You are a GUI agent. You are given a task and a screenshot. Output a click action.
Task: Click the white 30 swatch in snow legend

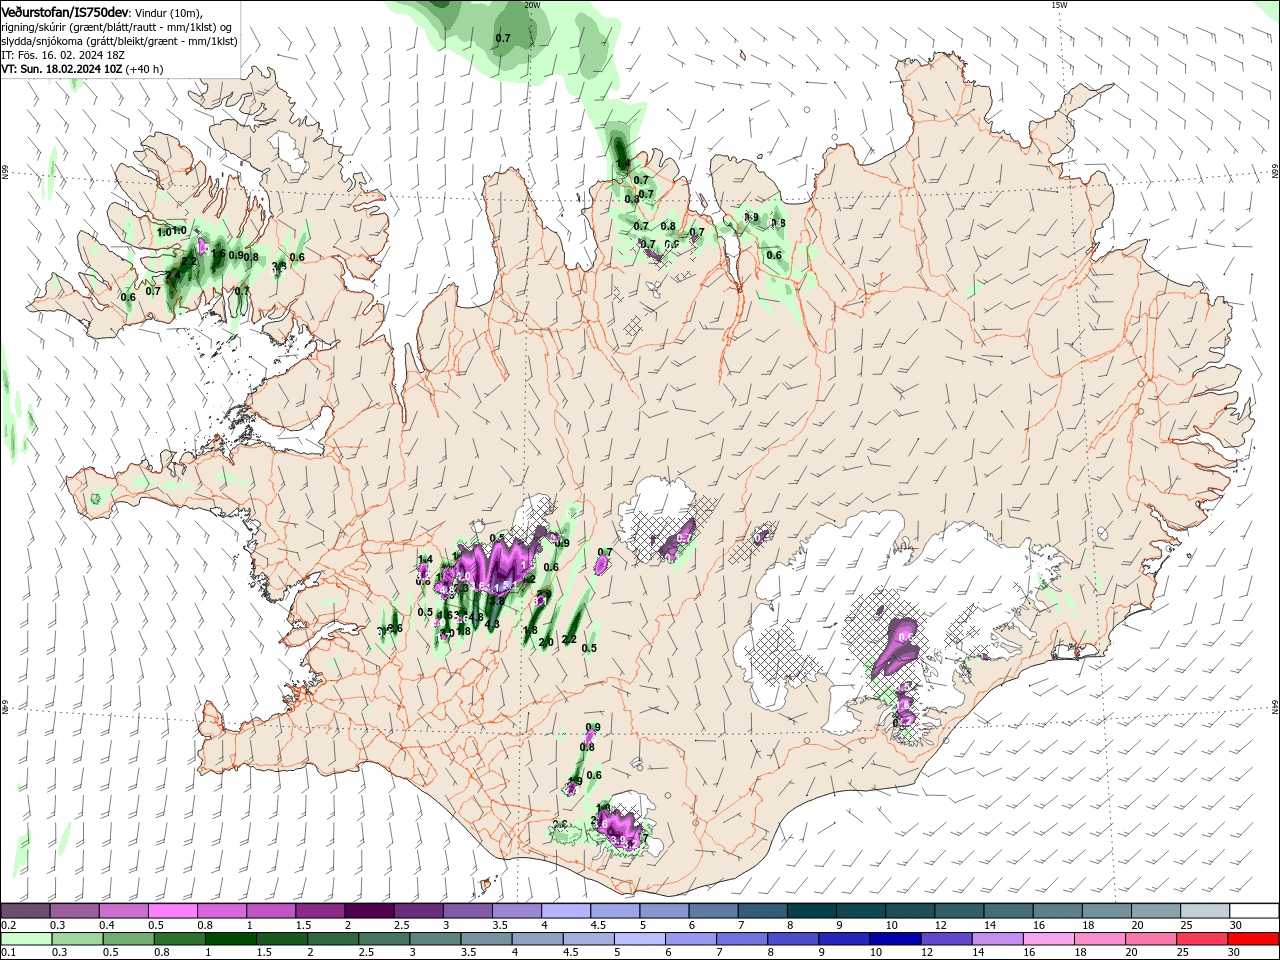1255,911
